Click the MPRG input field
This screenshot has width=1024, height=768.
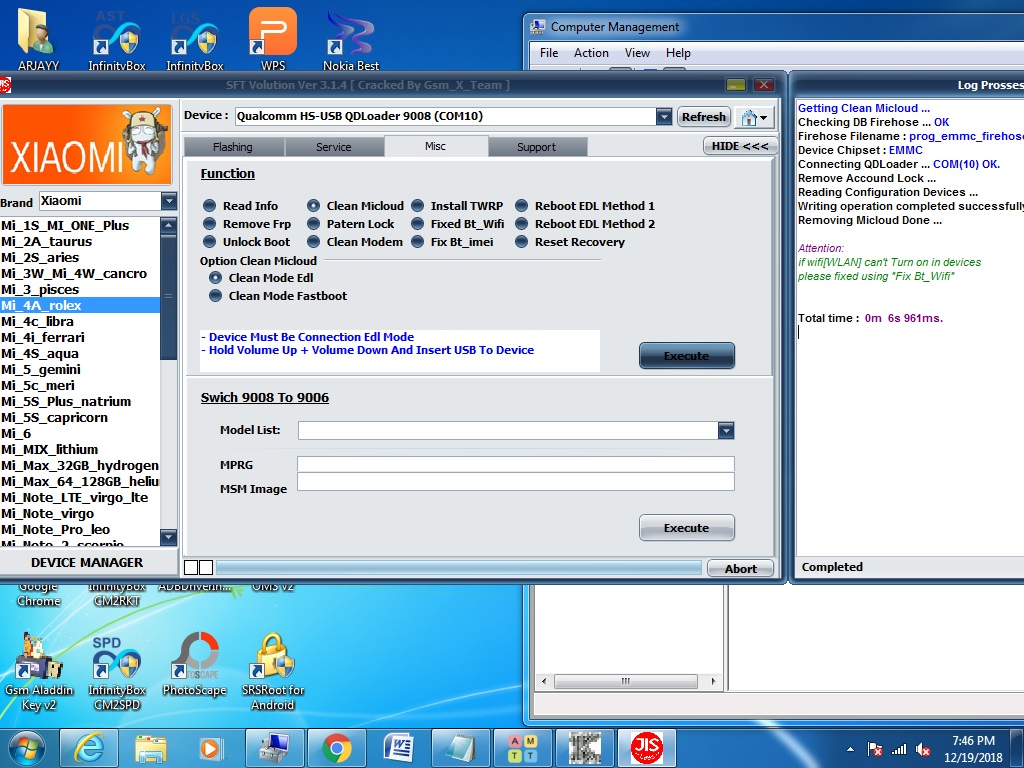pyautogui.click(x=515, y=464)
